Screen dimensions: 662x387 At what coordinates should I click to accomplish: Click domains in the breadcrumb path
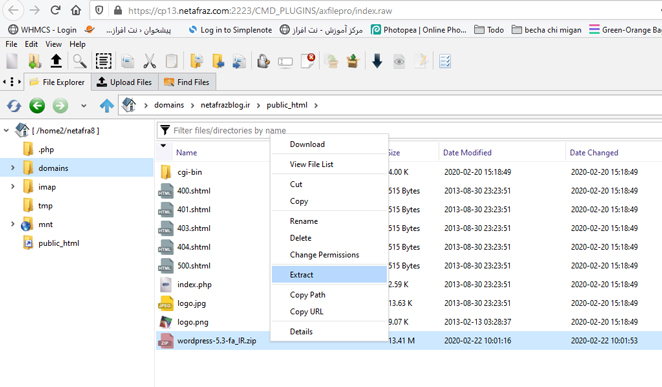point(169,105)
